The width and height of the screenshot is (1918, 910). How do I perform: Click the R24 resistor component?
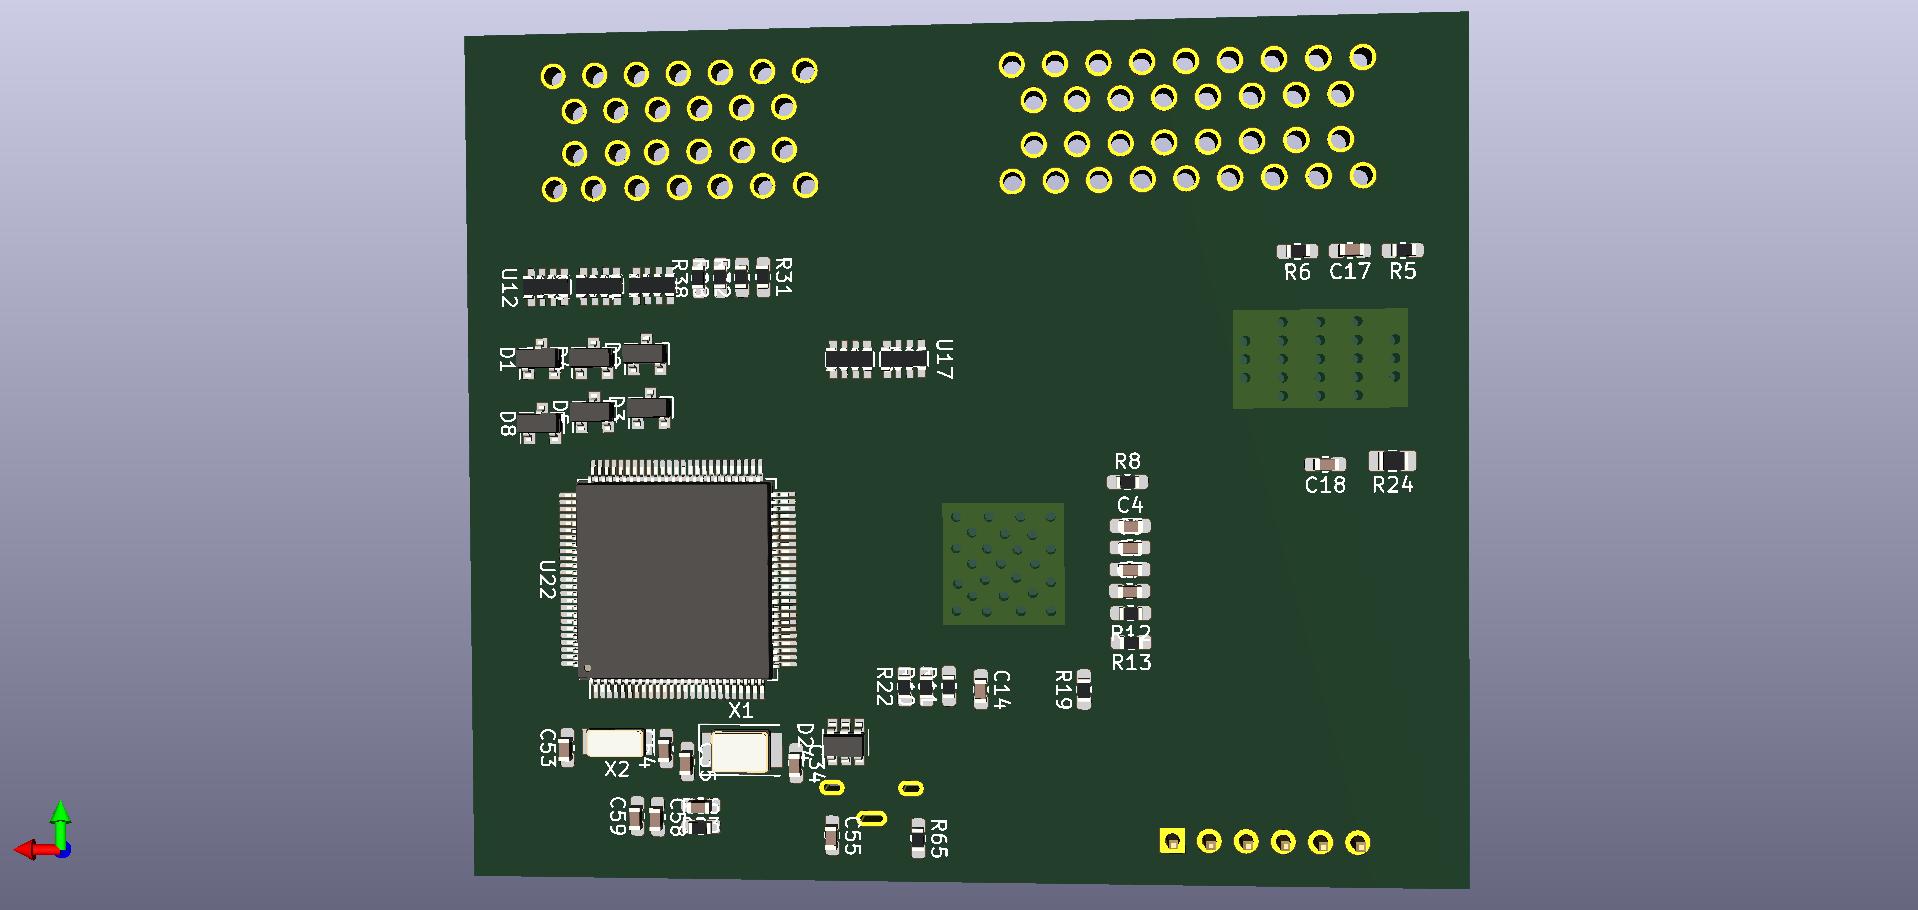[x=1392, y=461]
